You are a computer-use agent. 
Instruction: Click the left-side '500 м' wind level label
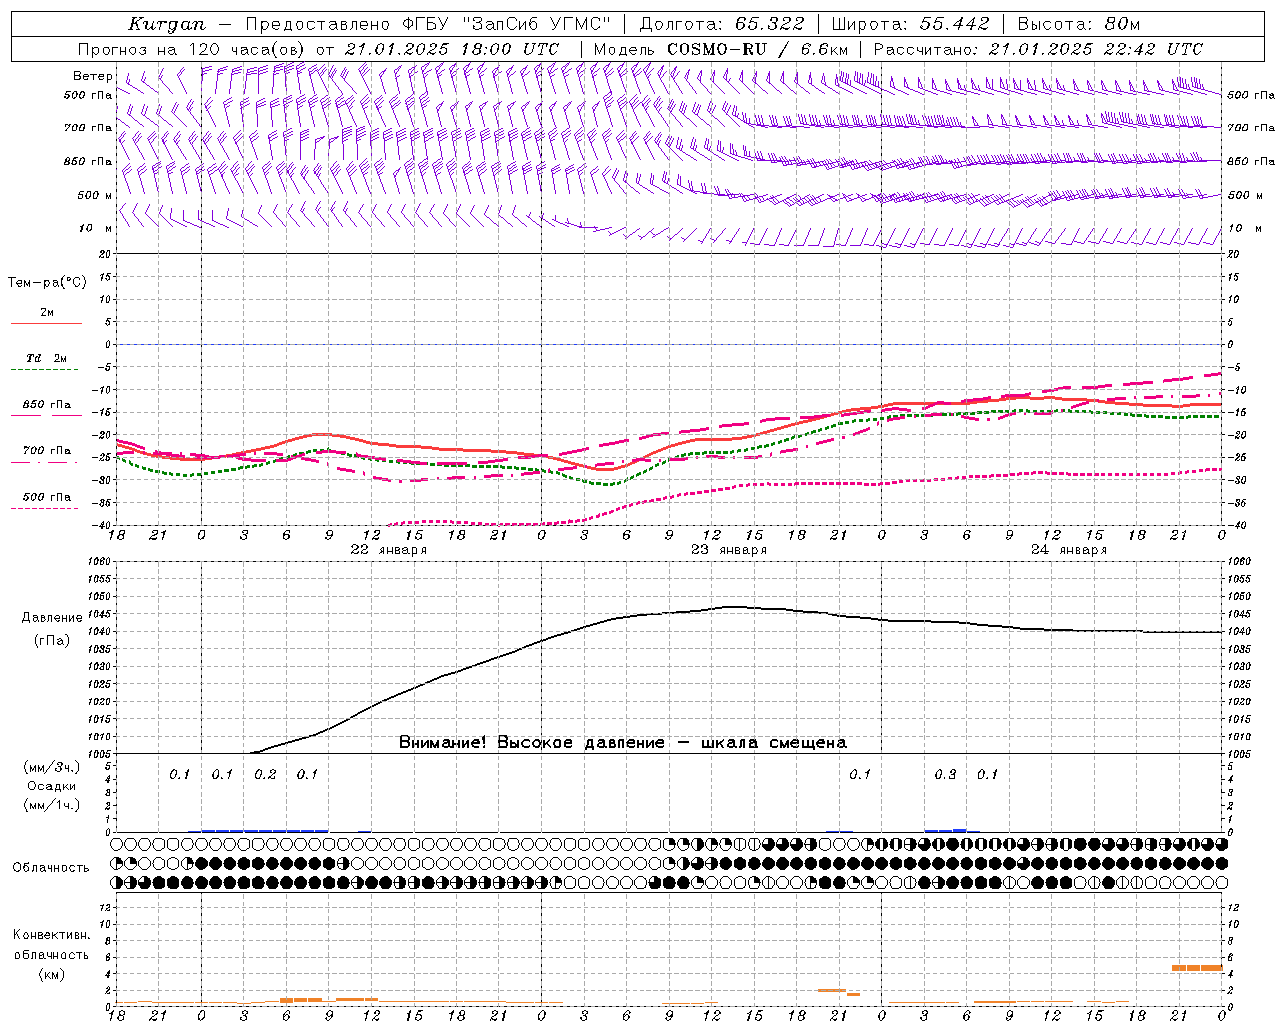tap(95, 195)
